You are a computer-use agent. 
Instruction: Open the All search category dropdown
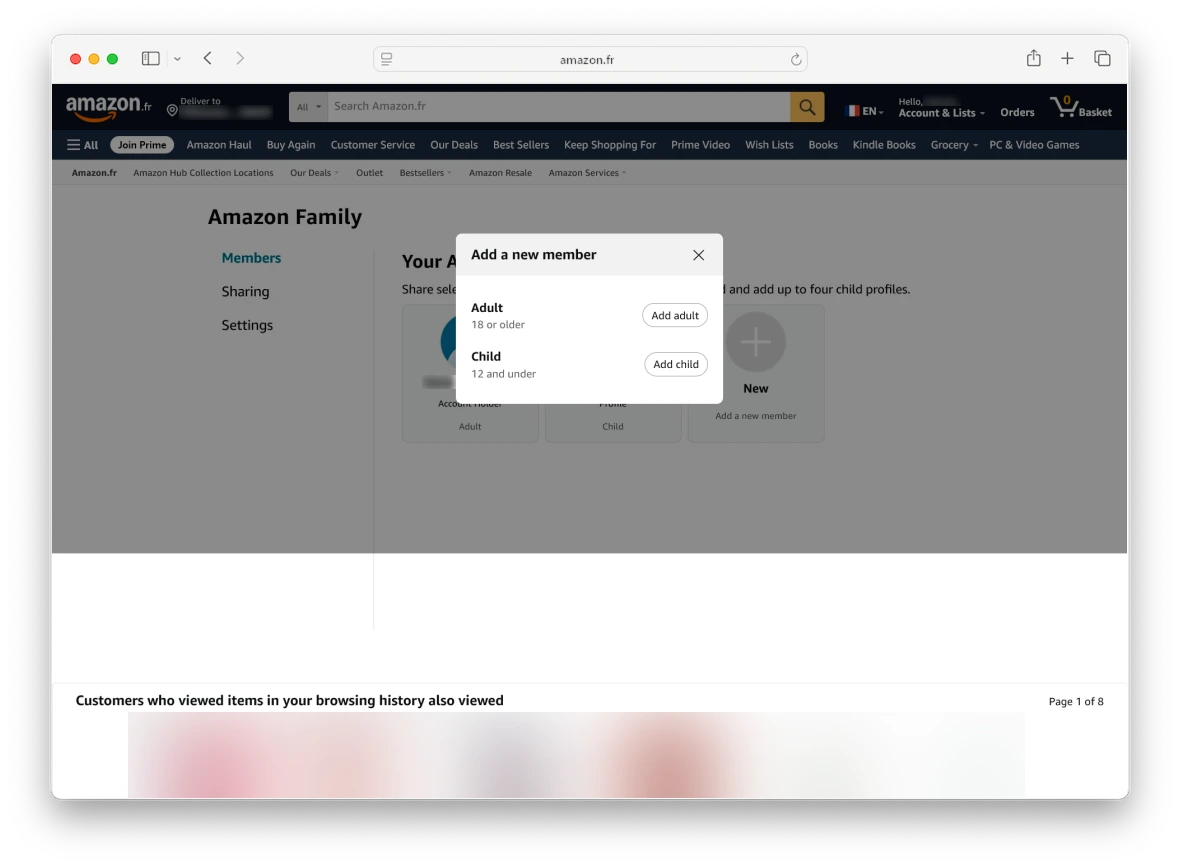[x=309, y=107]
